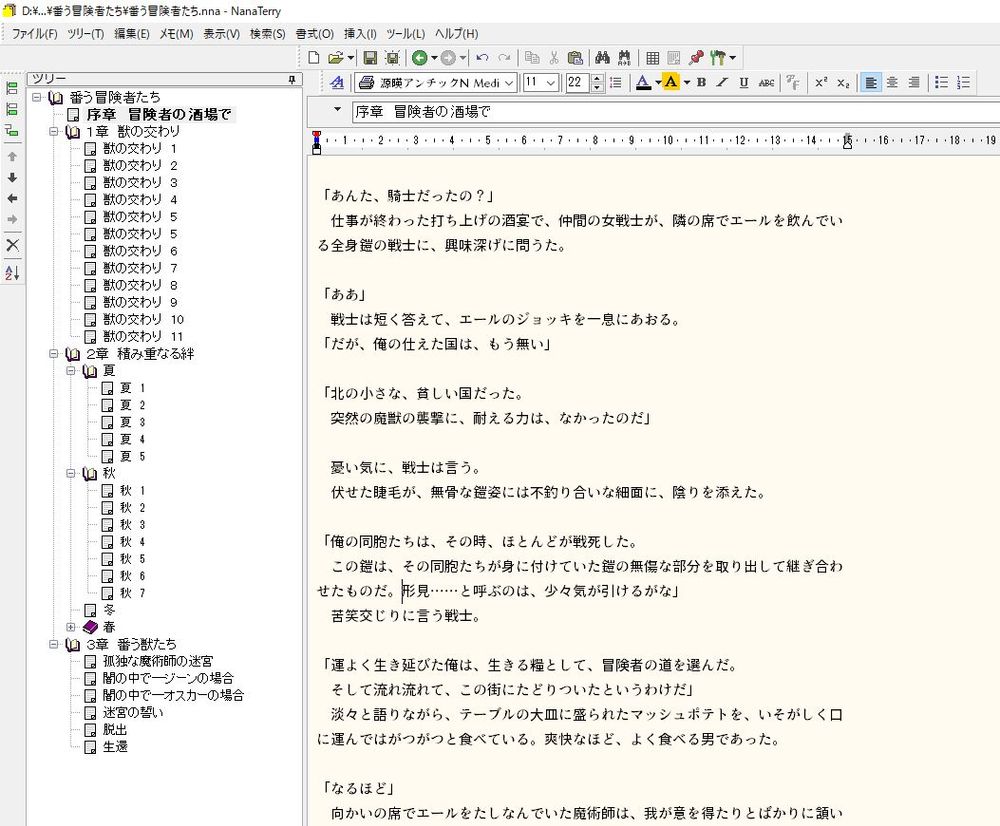Select the 獣の交わり 11 node
The image size is (1000, 826).
(143, 336)
